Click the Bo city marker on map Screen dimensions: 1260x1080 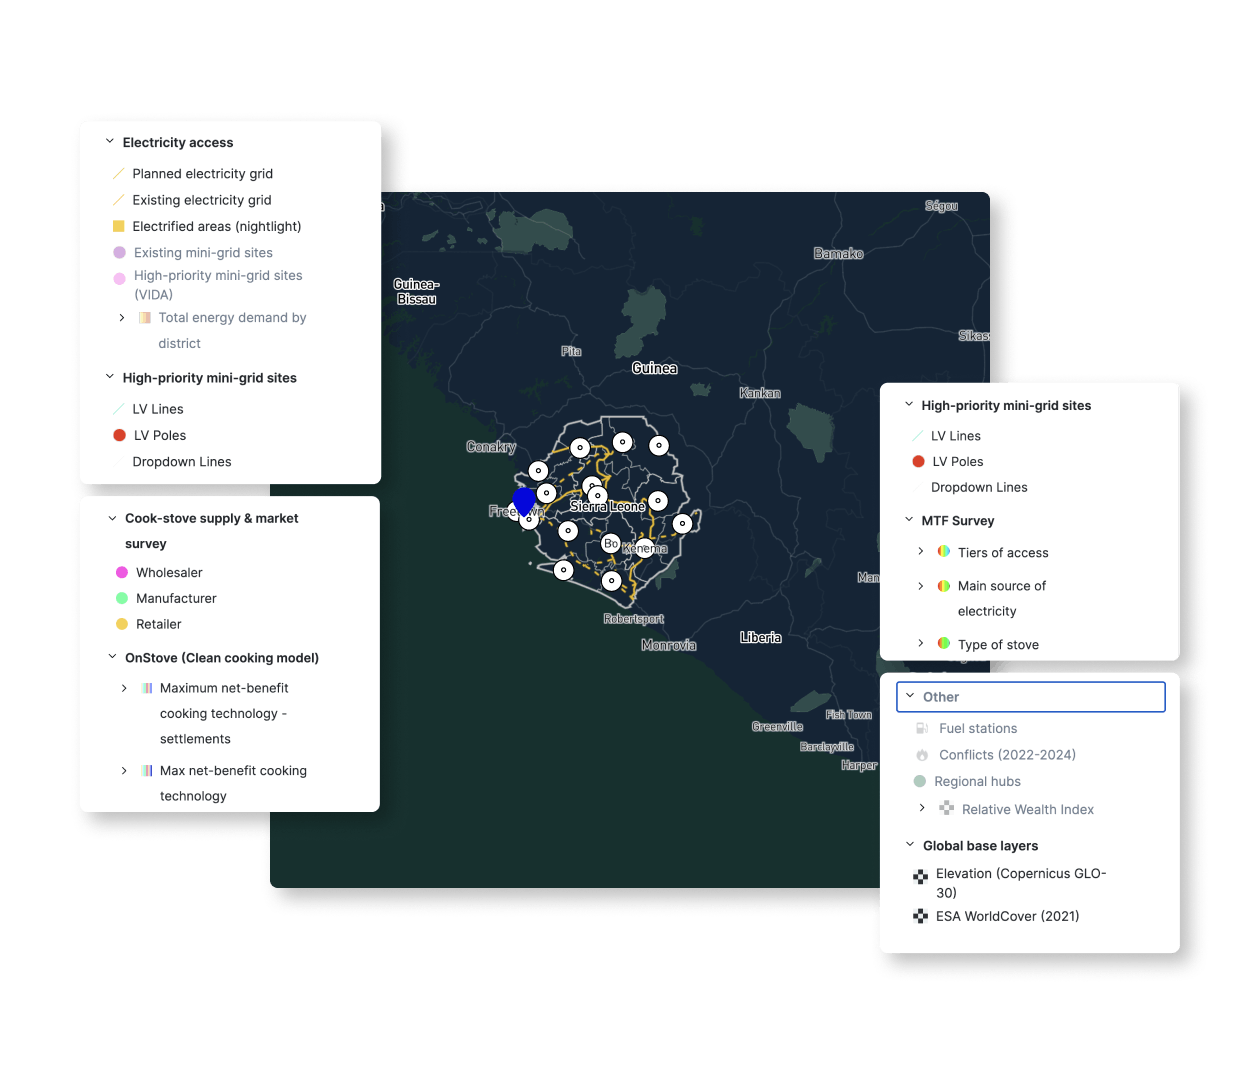(x=611, y=543)
